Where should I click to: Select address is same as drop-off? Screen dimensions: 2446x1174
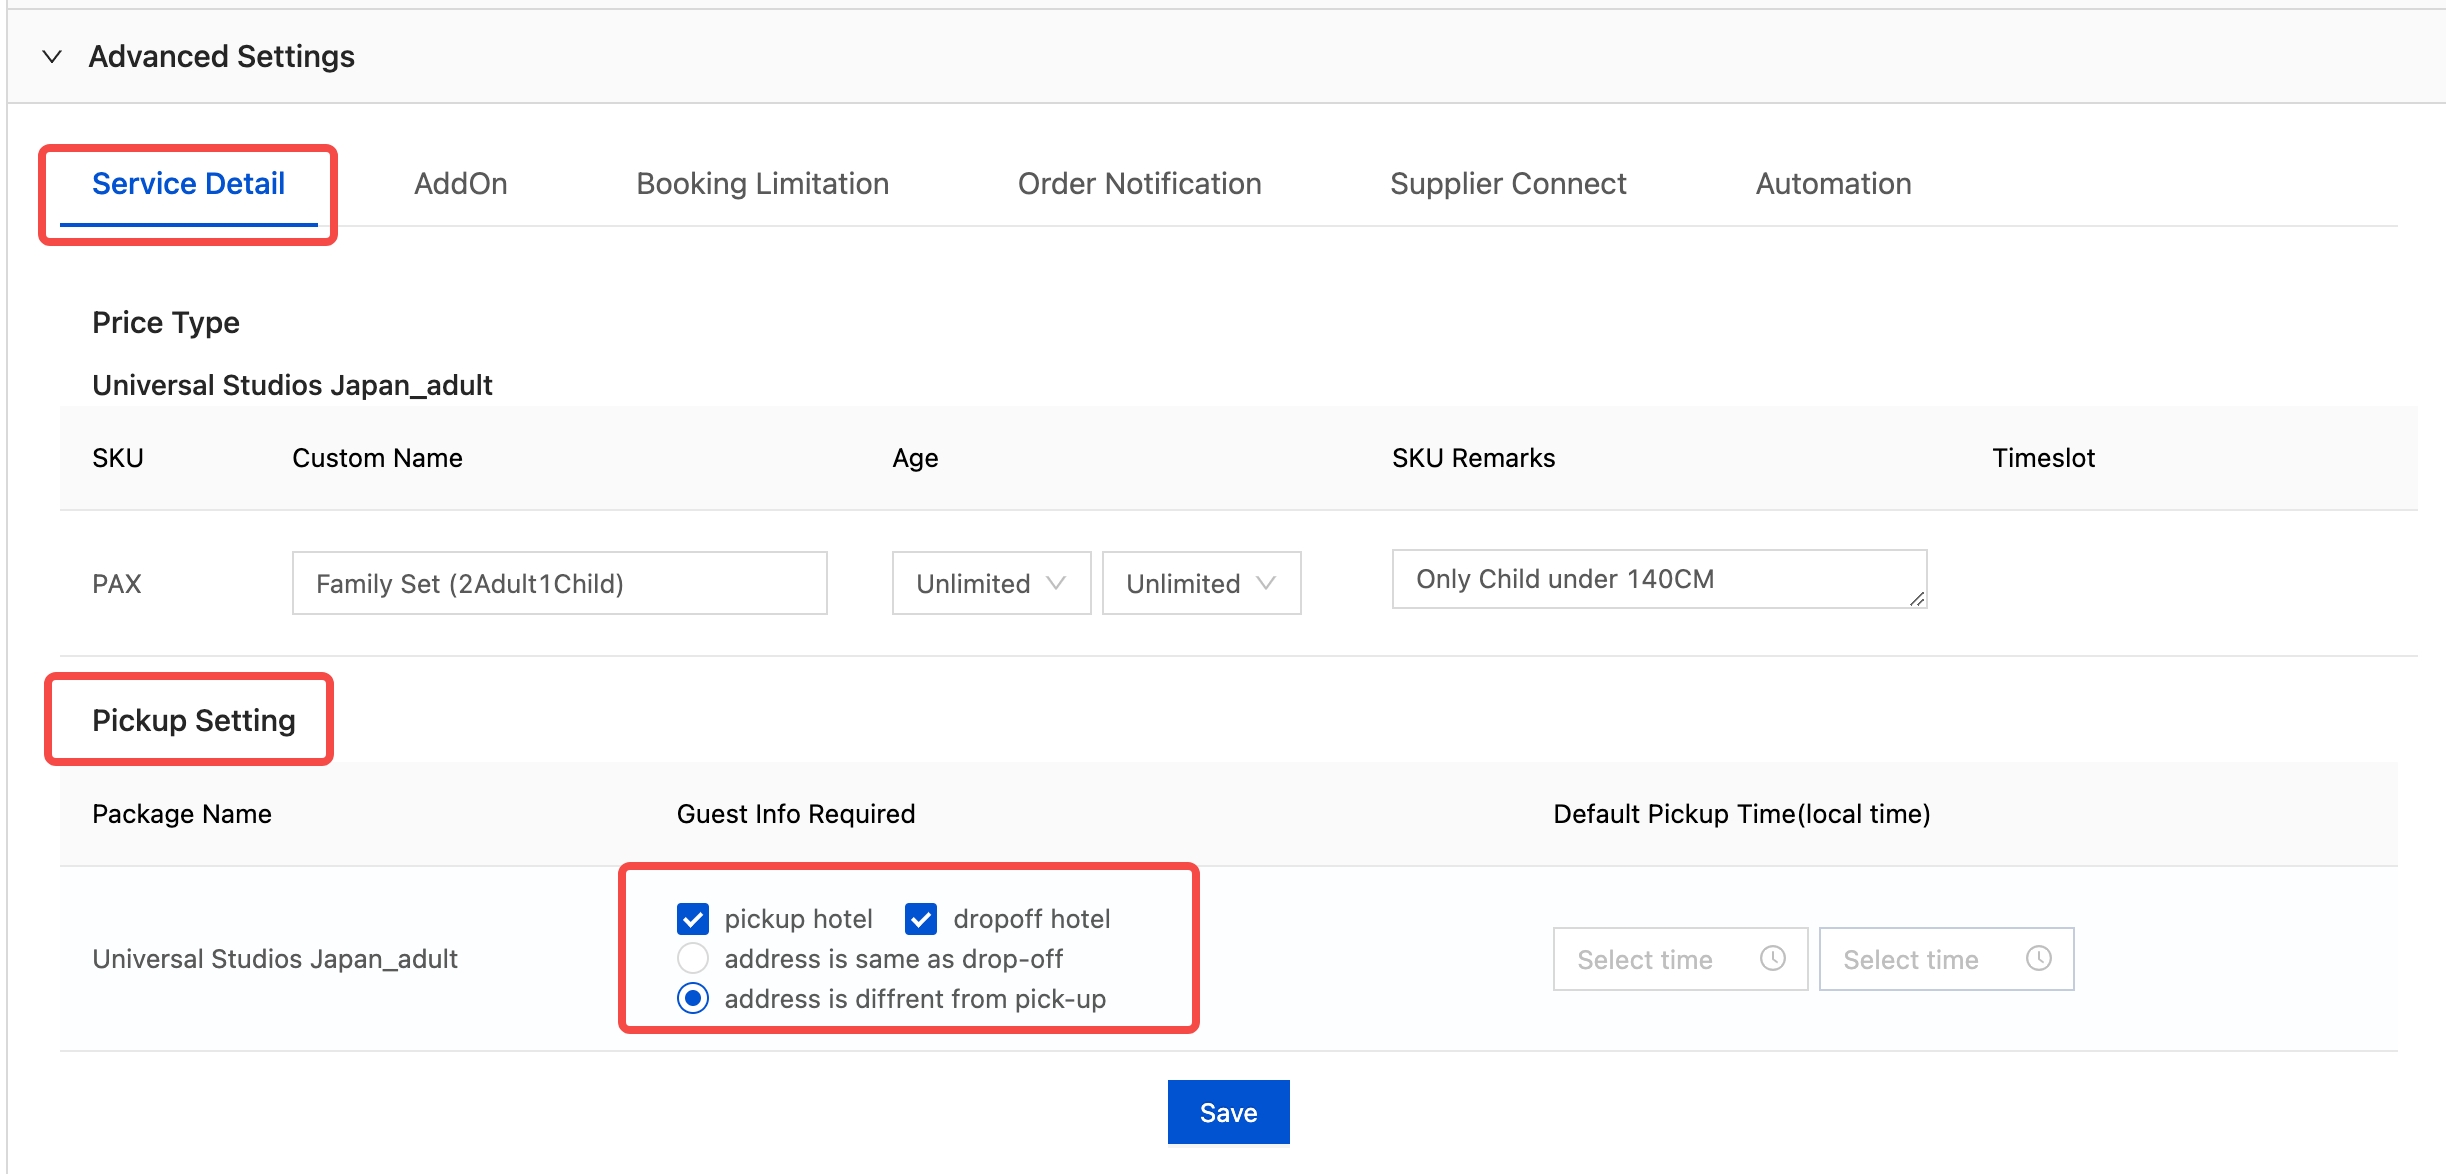click(x=693, y=958)
